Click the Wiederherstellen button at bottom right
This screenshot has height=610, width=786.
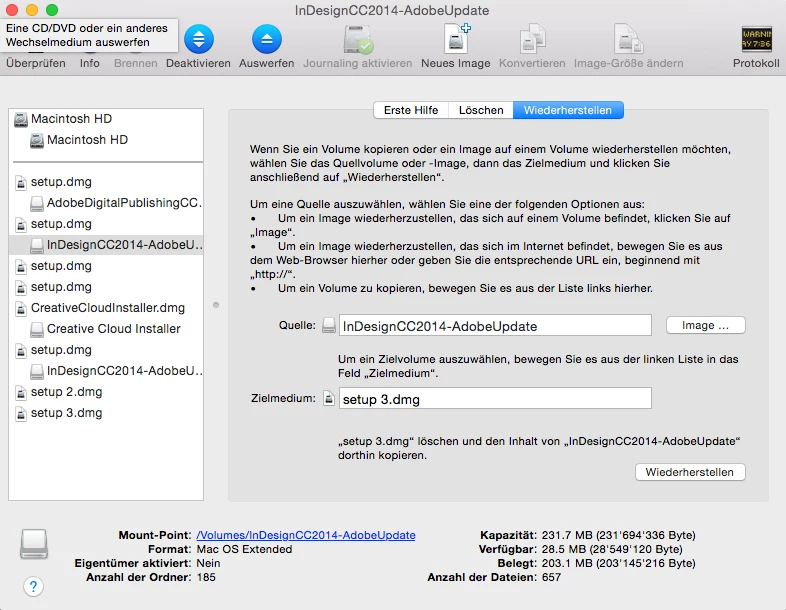point(690,472)
